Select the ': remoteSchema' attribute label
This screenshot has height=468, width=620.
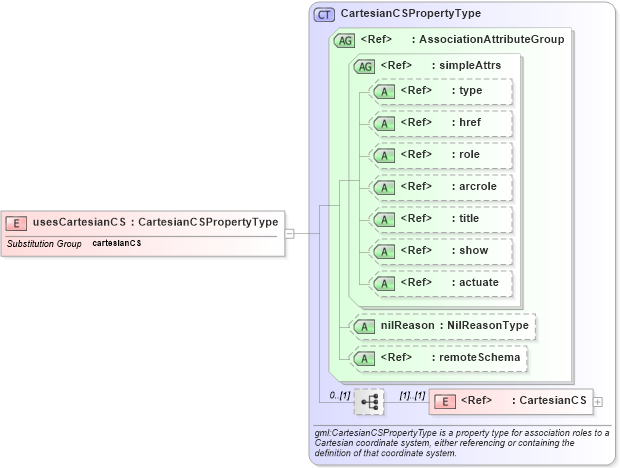point(476,358)
